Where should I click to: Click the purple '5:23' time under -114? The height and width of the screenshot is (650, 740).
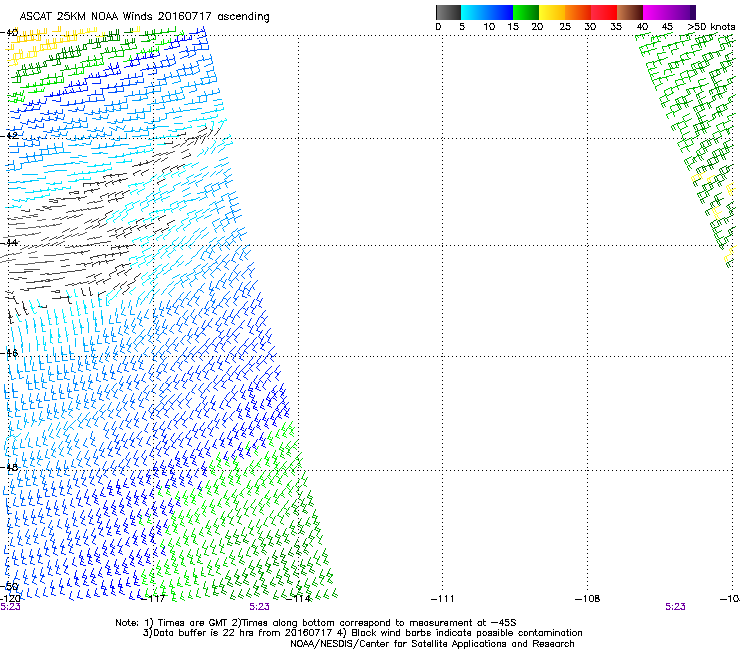coord(260,607)
